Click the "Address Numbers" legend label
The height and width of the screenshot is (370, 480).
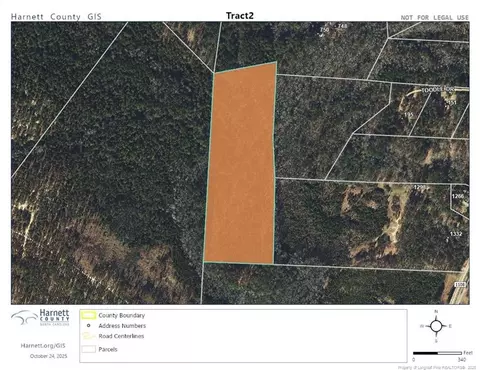[x=122, y=326]
